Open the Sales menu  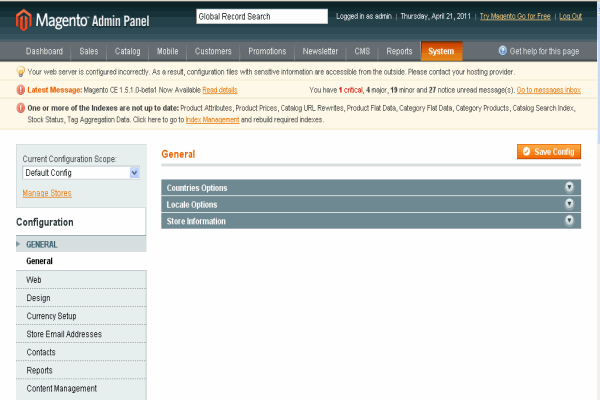[89, 51]
